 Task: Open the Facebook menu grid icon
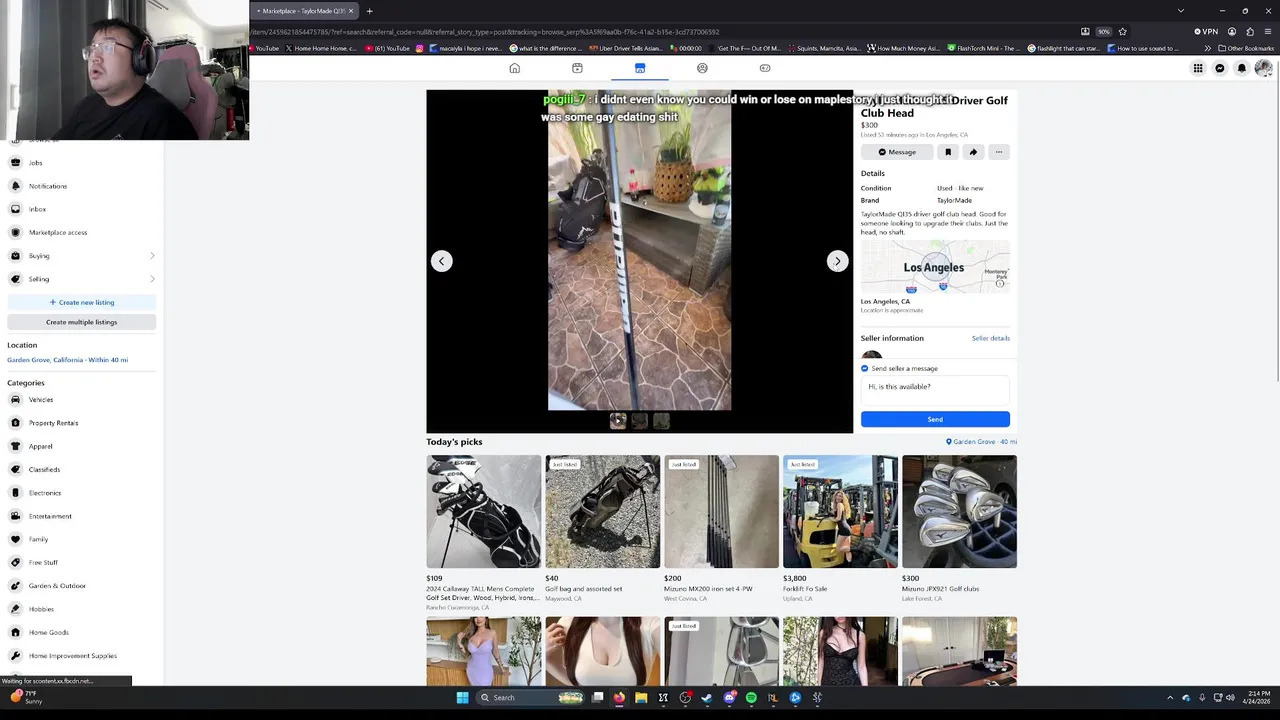(x=1197, y=68)
